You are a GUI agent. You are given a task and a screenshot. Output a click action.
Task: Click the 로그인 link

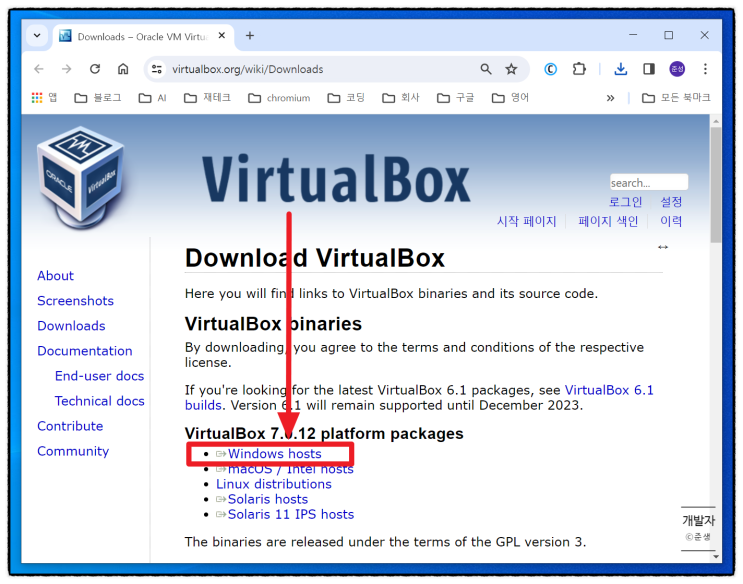(x=625, y=202)
